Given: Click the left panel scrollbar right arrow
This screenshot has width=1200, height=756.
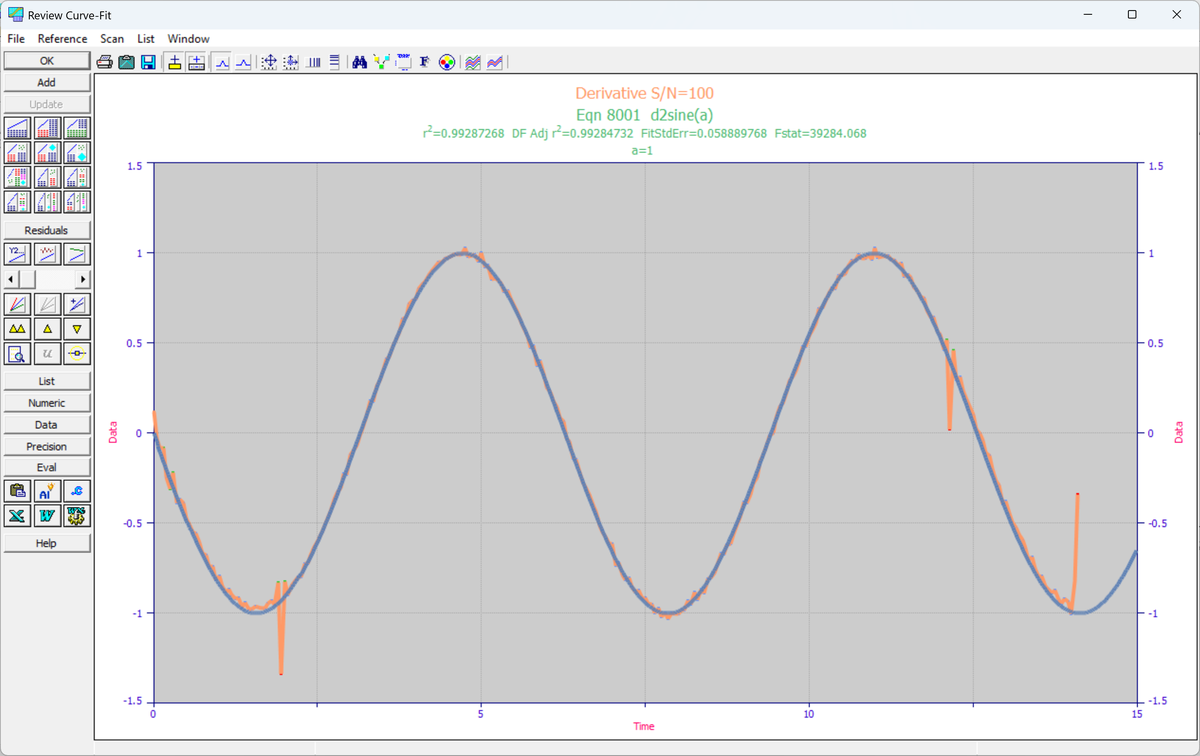Looking at the screenshot, I should coord(83,279).
